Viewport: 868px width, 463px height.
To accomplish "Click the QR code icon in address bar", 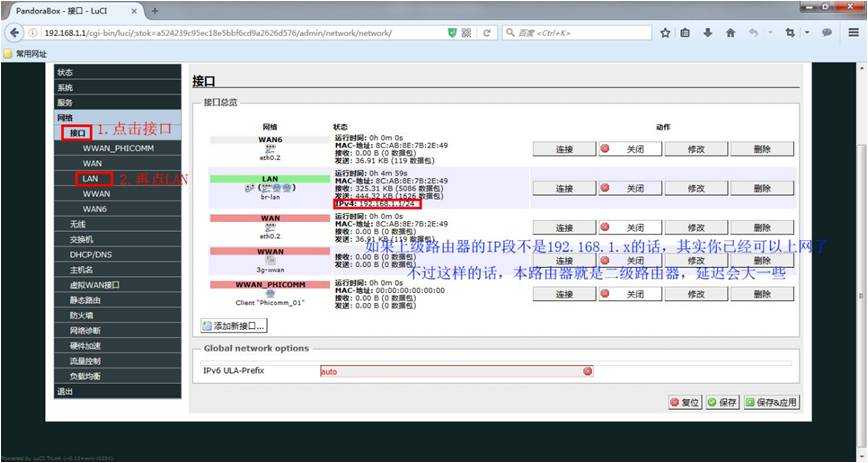I will pyautogui.click(x=467, y=33).
